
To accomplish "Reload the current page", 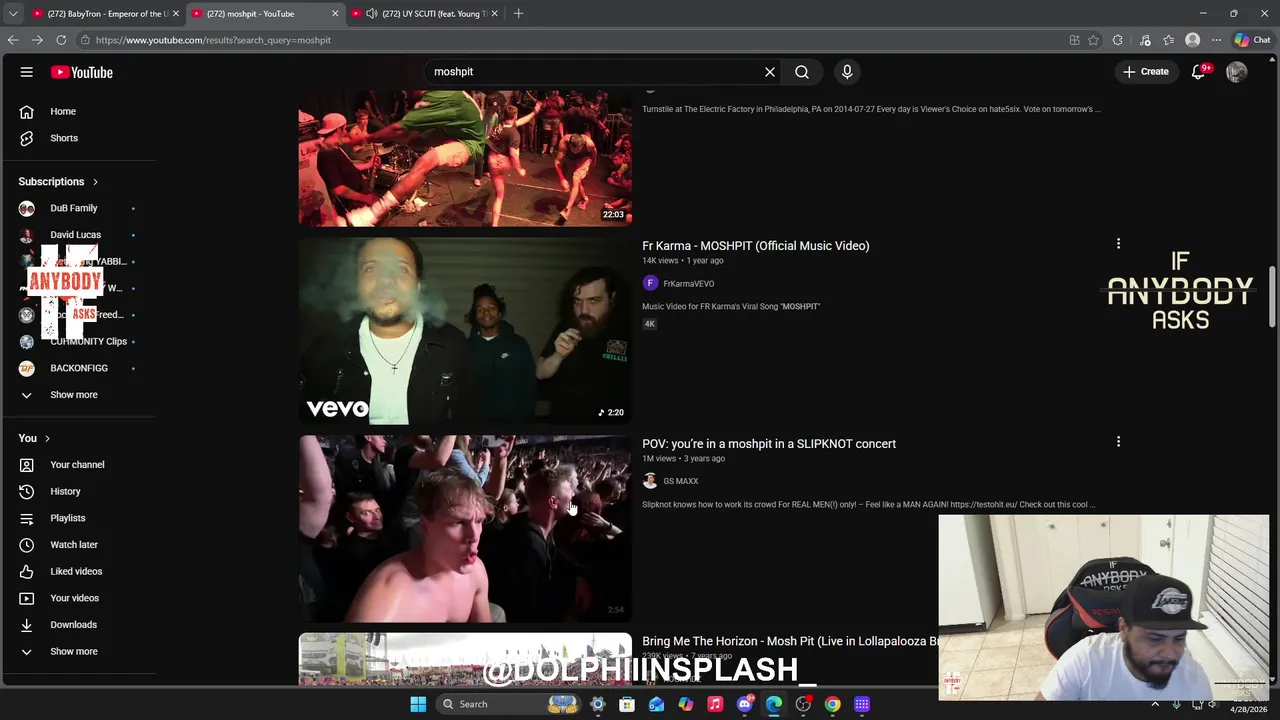I will click(x=61, y=40).
